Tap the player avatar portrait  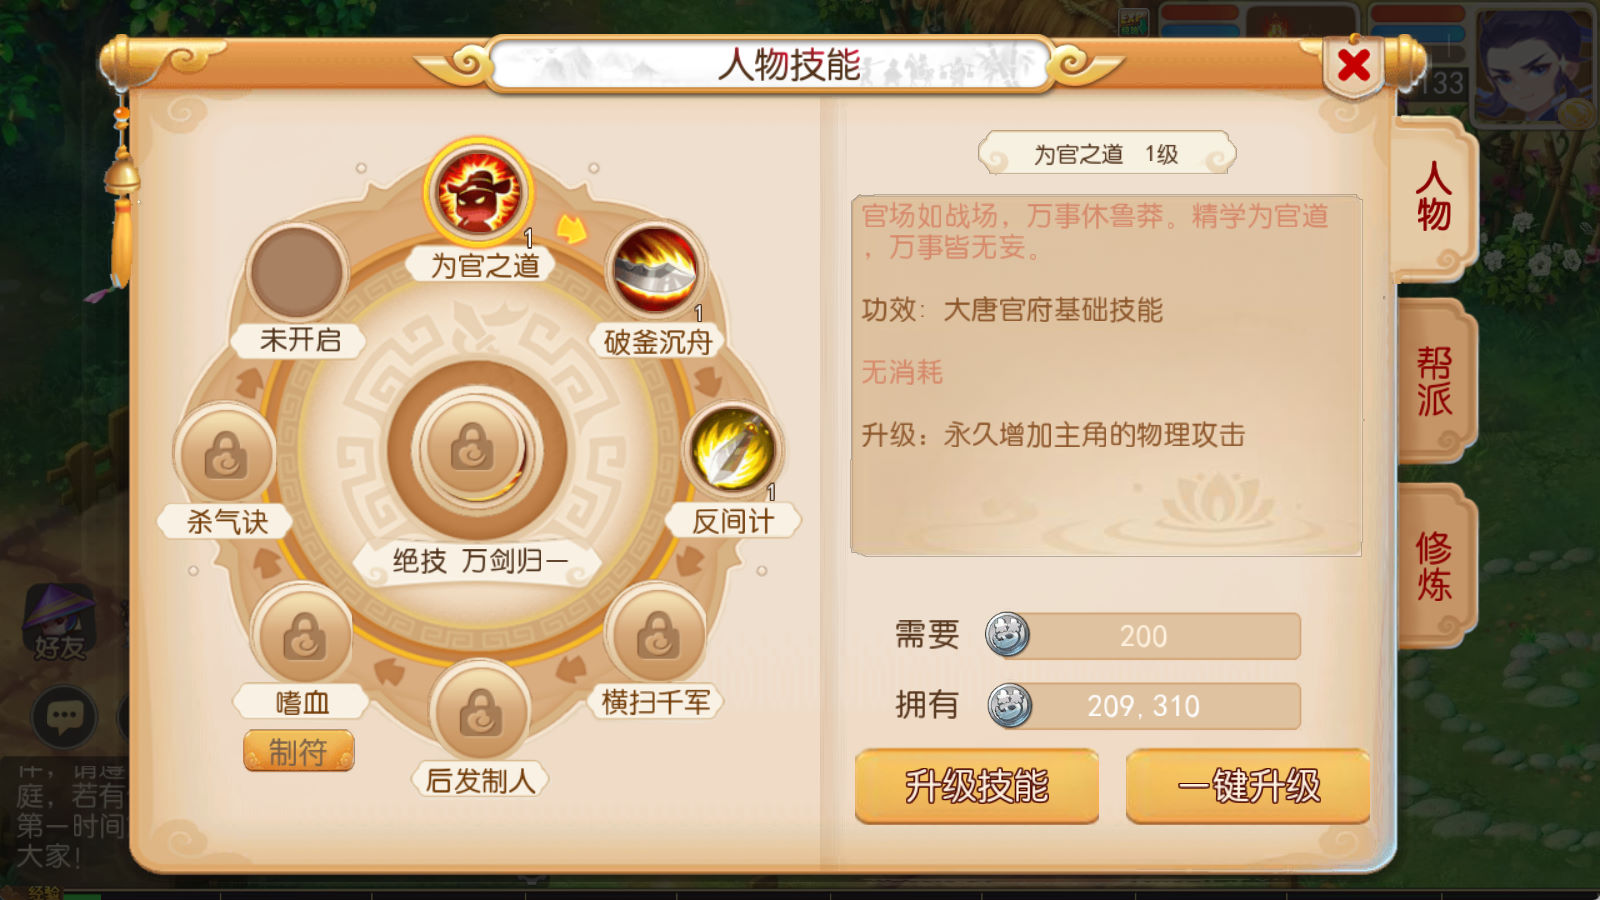pyautogui.click(x=1535, y=65)
